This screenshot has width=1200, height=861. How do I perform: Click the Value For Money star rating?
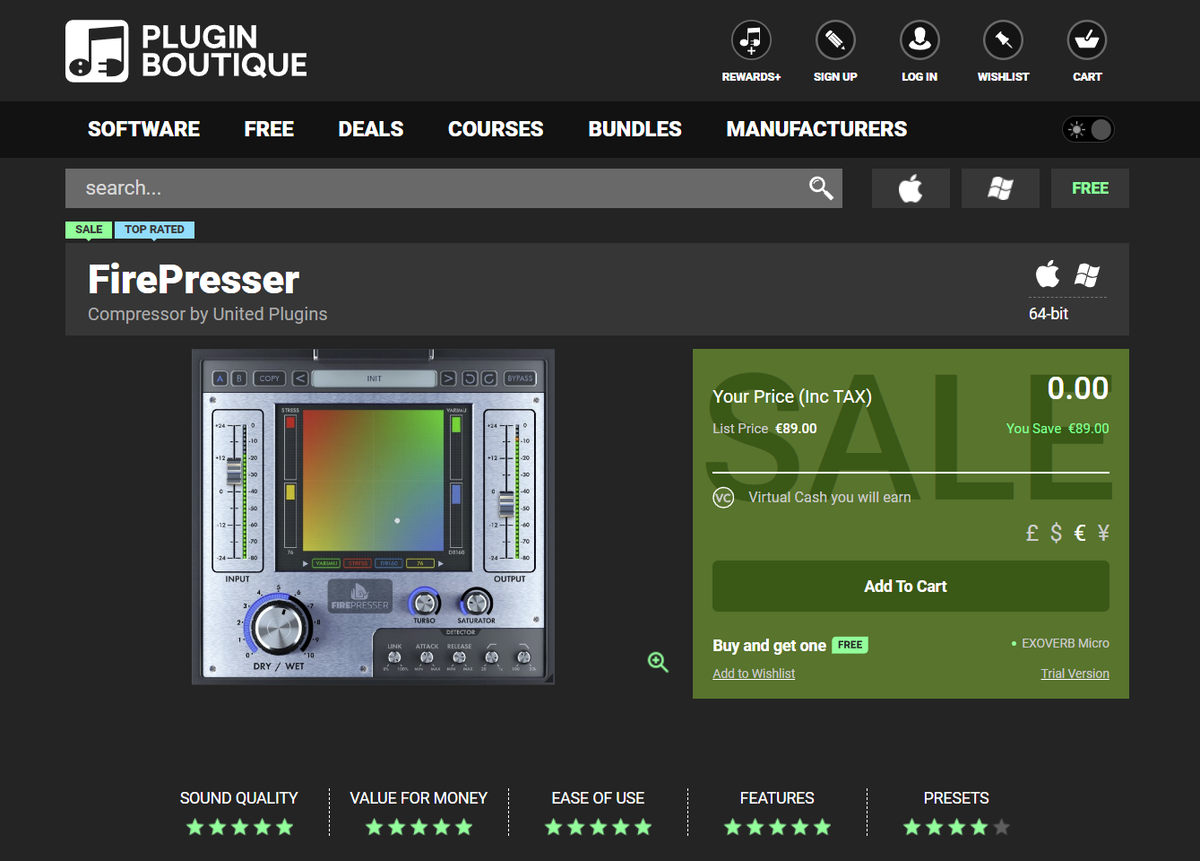pyautogui.click(x=418, y=827)
